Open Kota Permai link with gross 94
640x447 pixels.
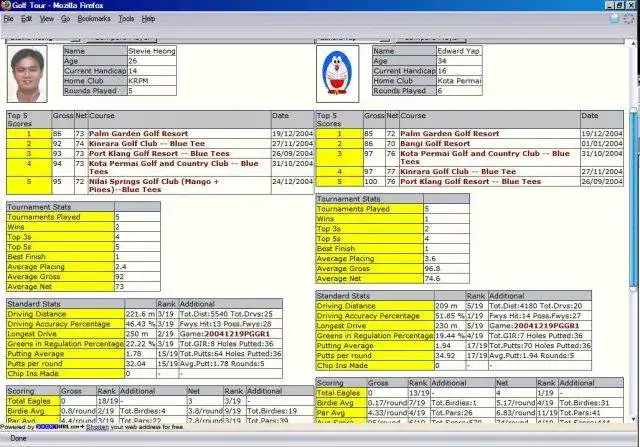[173, 167]
